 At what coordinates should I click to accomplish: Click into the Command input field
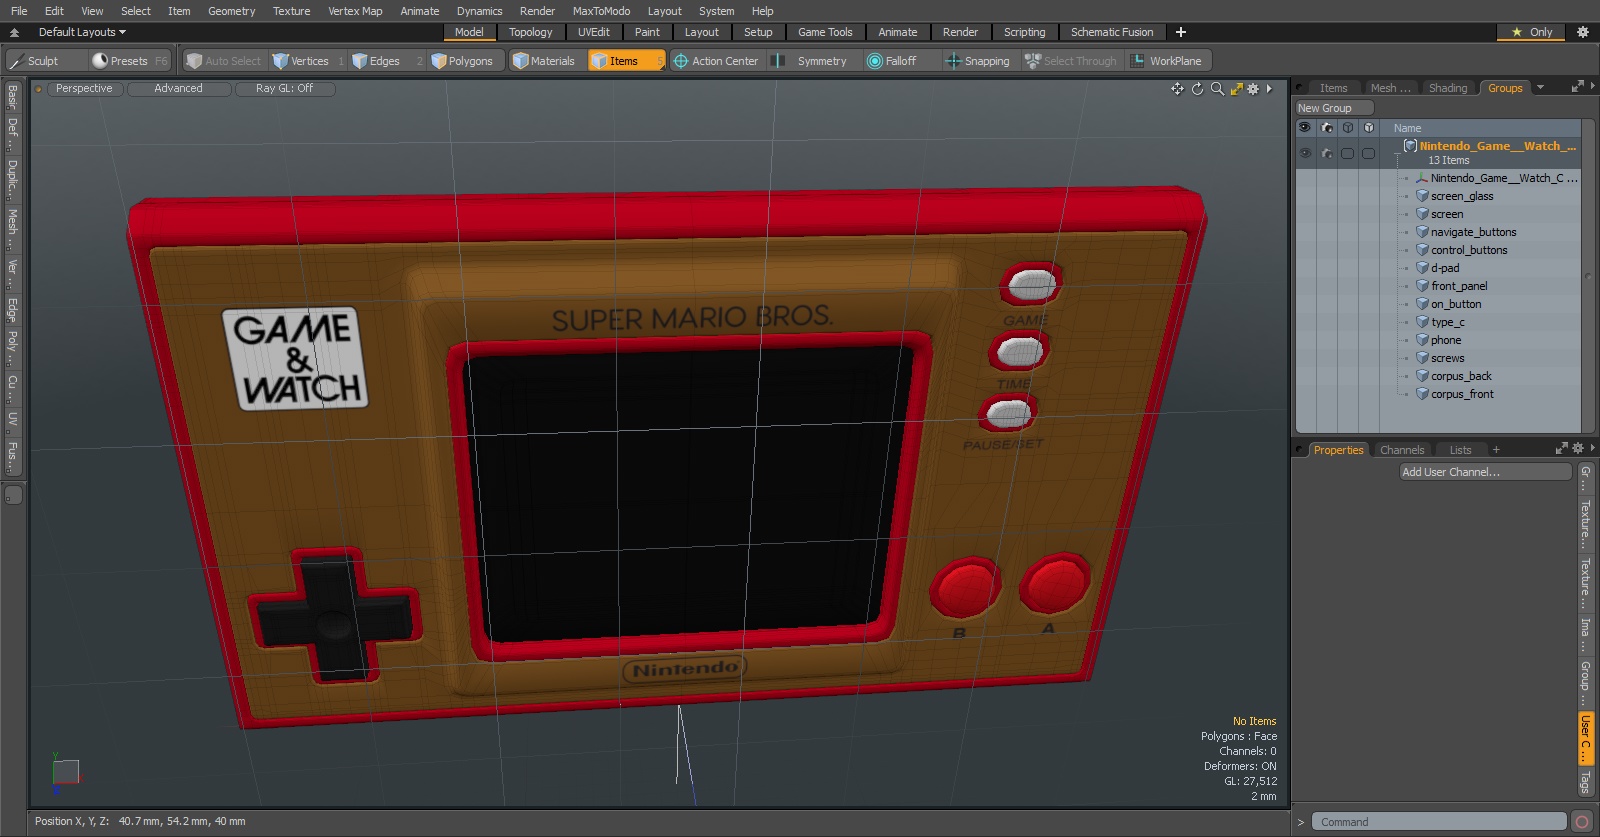[x=1438, y=822]
